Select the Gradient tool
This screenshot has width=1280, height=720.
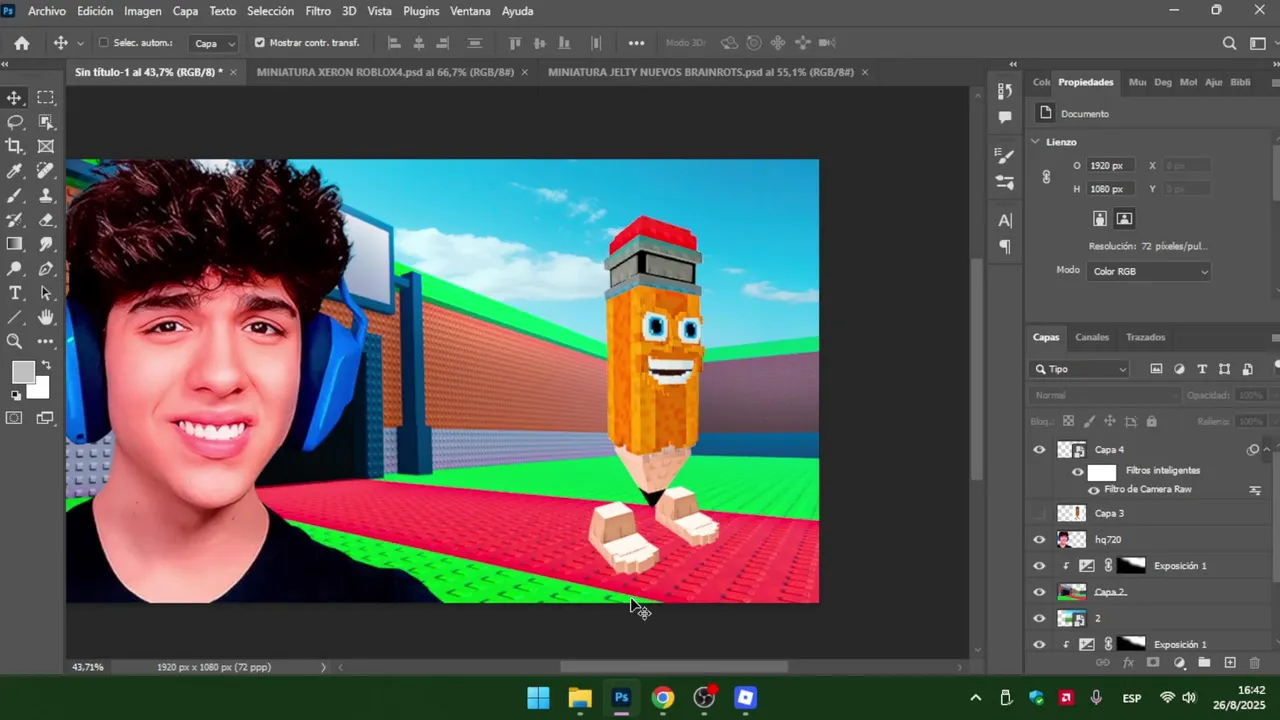[14, 244]
